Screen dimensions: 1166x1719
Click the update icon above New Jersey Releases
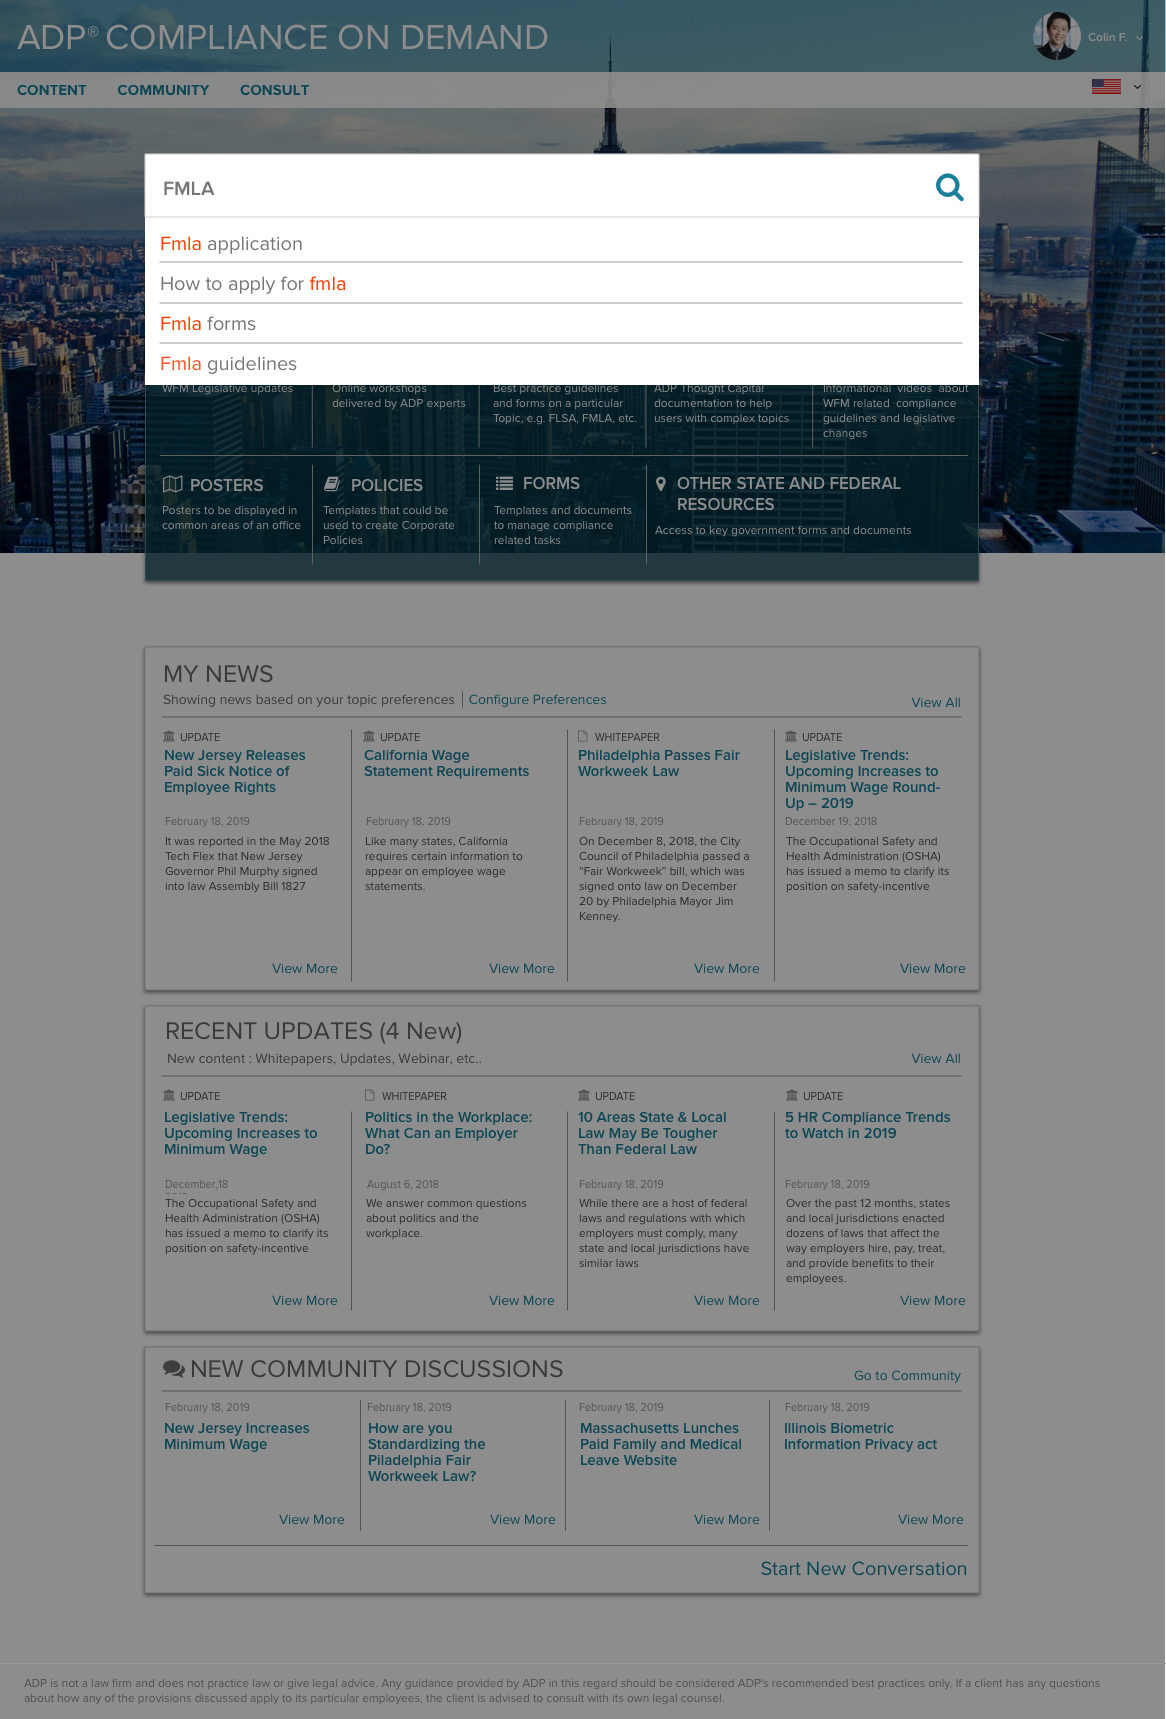tap(169, 737)
